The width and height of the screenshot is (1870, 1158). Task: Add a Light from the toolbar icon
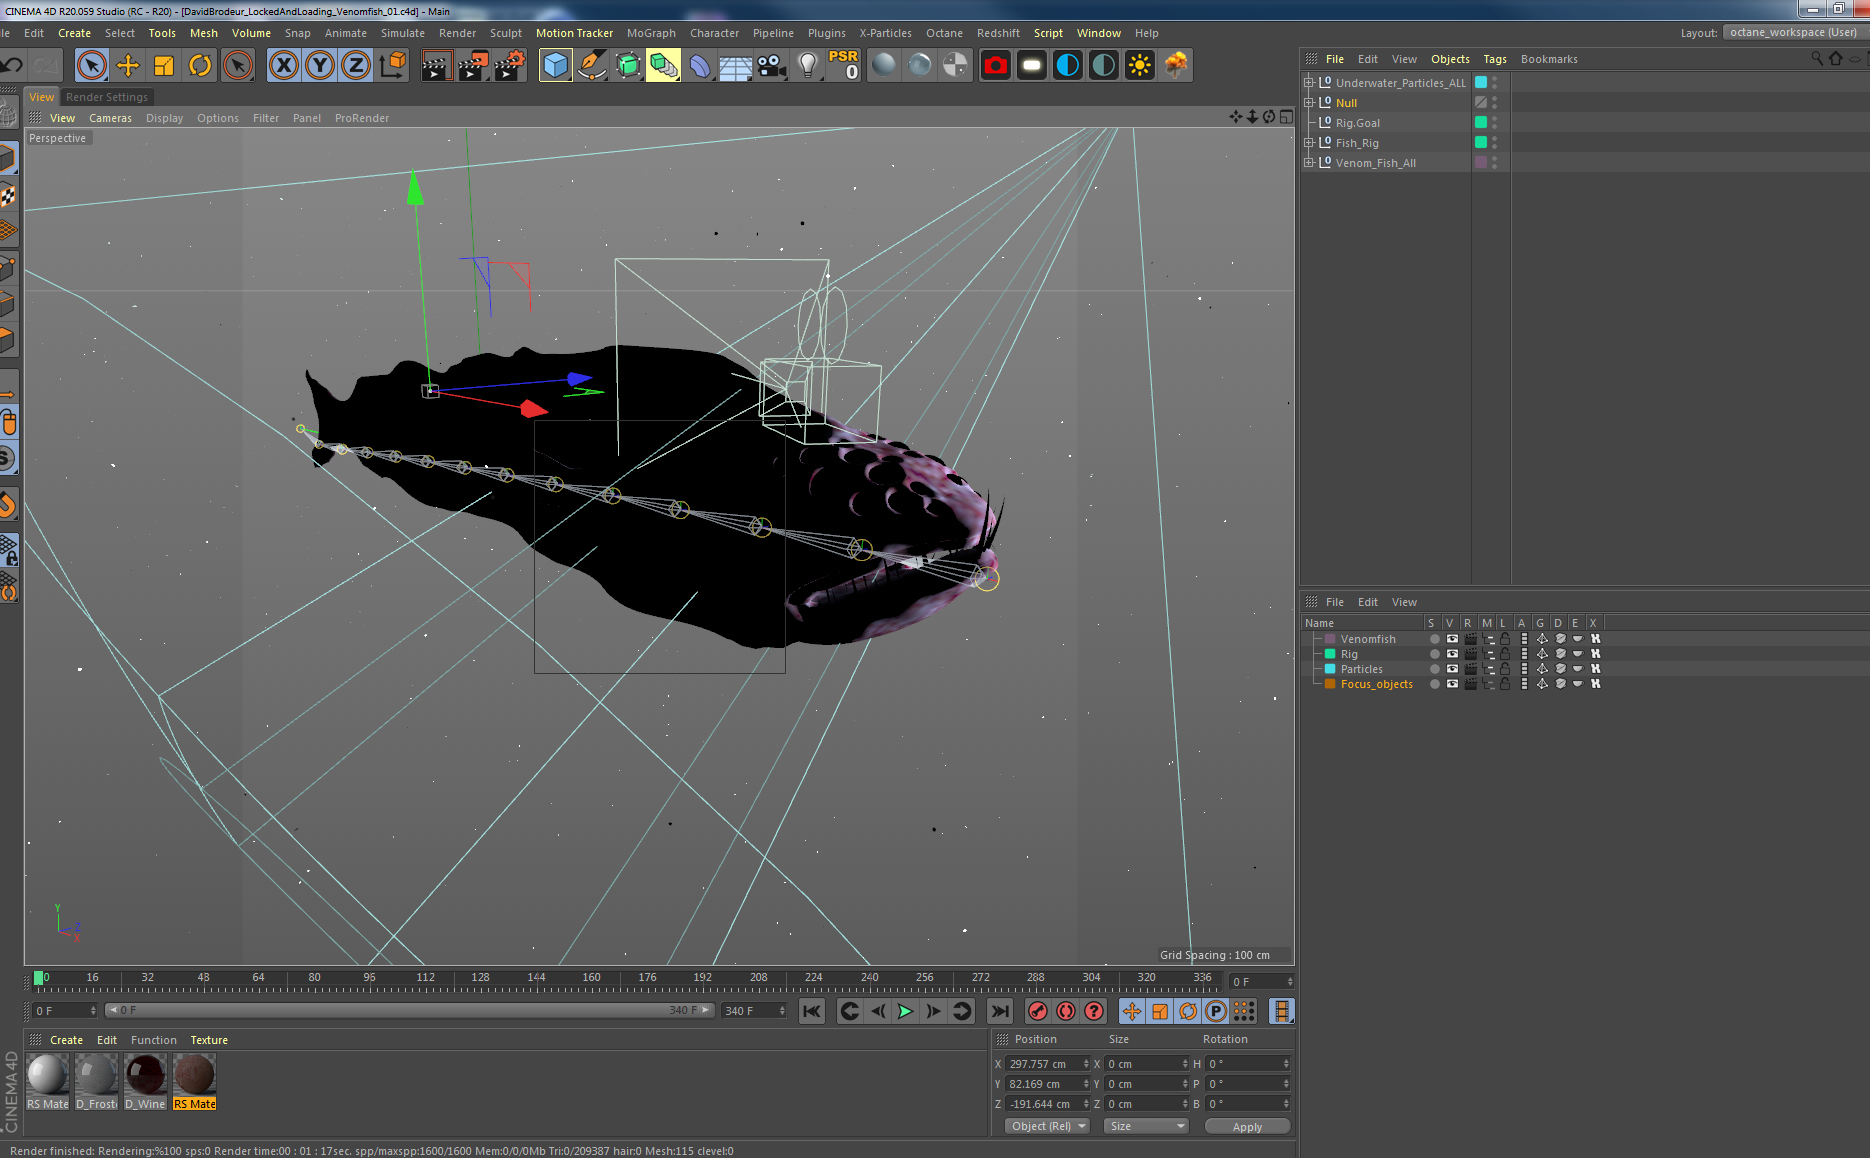point(807,65)
